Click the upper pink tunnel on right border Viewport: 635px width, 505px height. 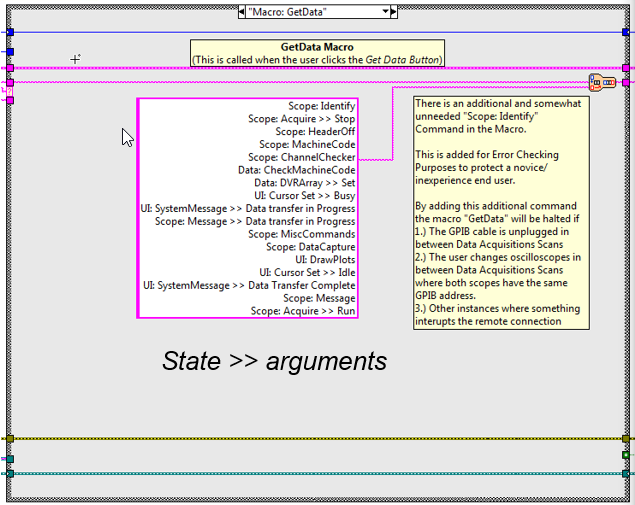(x=626, y=69)
